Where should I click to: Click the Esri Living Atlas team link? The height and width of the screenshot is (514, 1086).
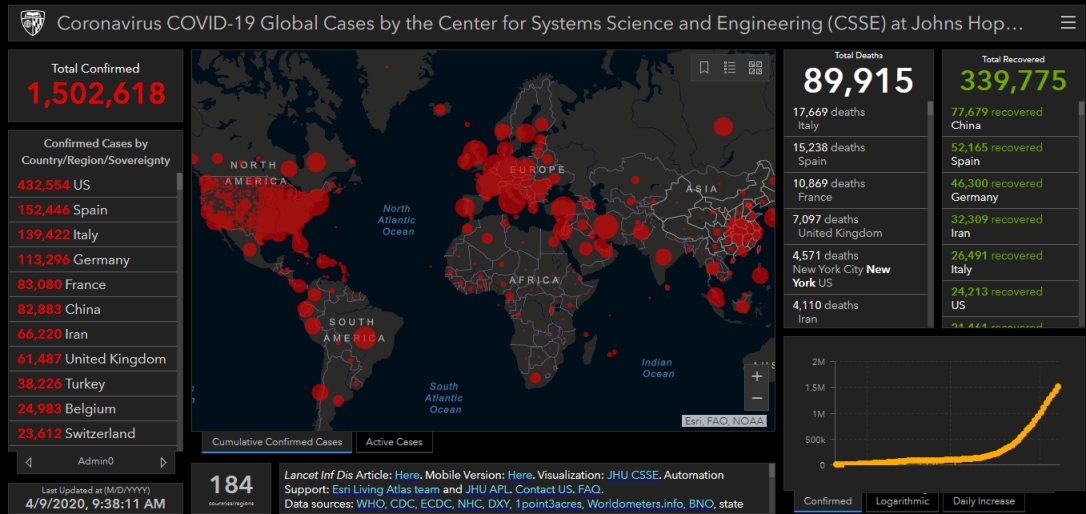tap(385, 490)
